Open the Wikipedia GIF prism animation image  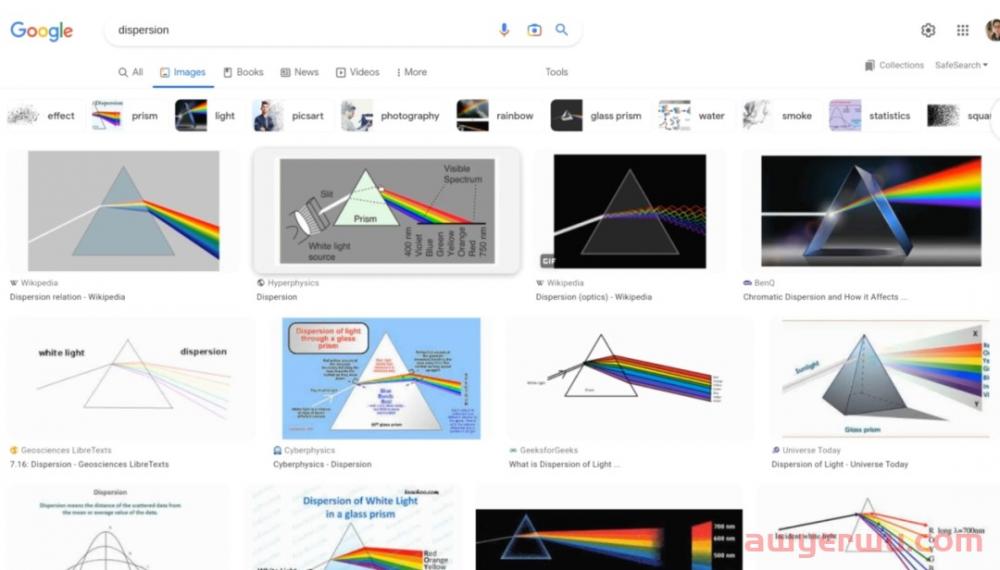coord(629,211)
